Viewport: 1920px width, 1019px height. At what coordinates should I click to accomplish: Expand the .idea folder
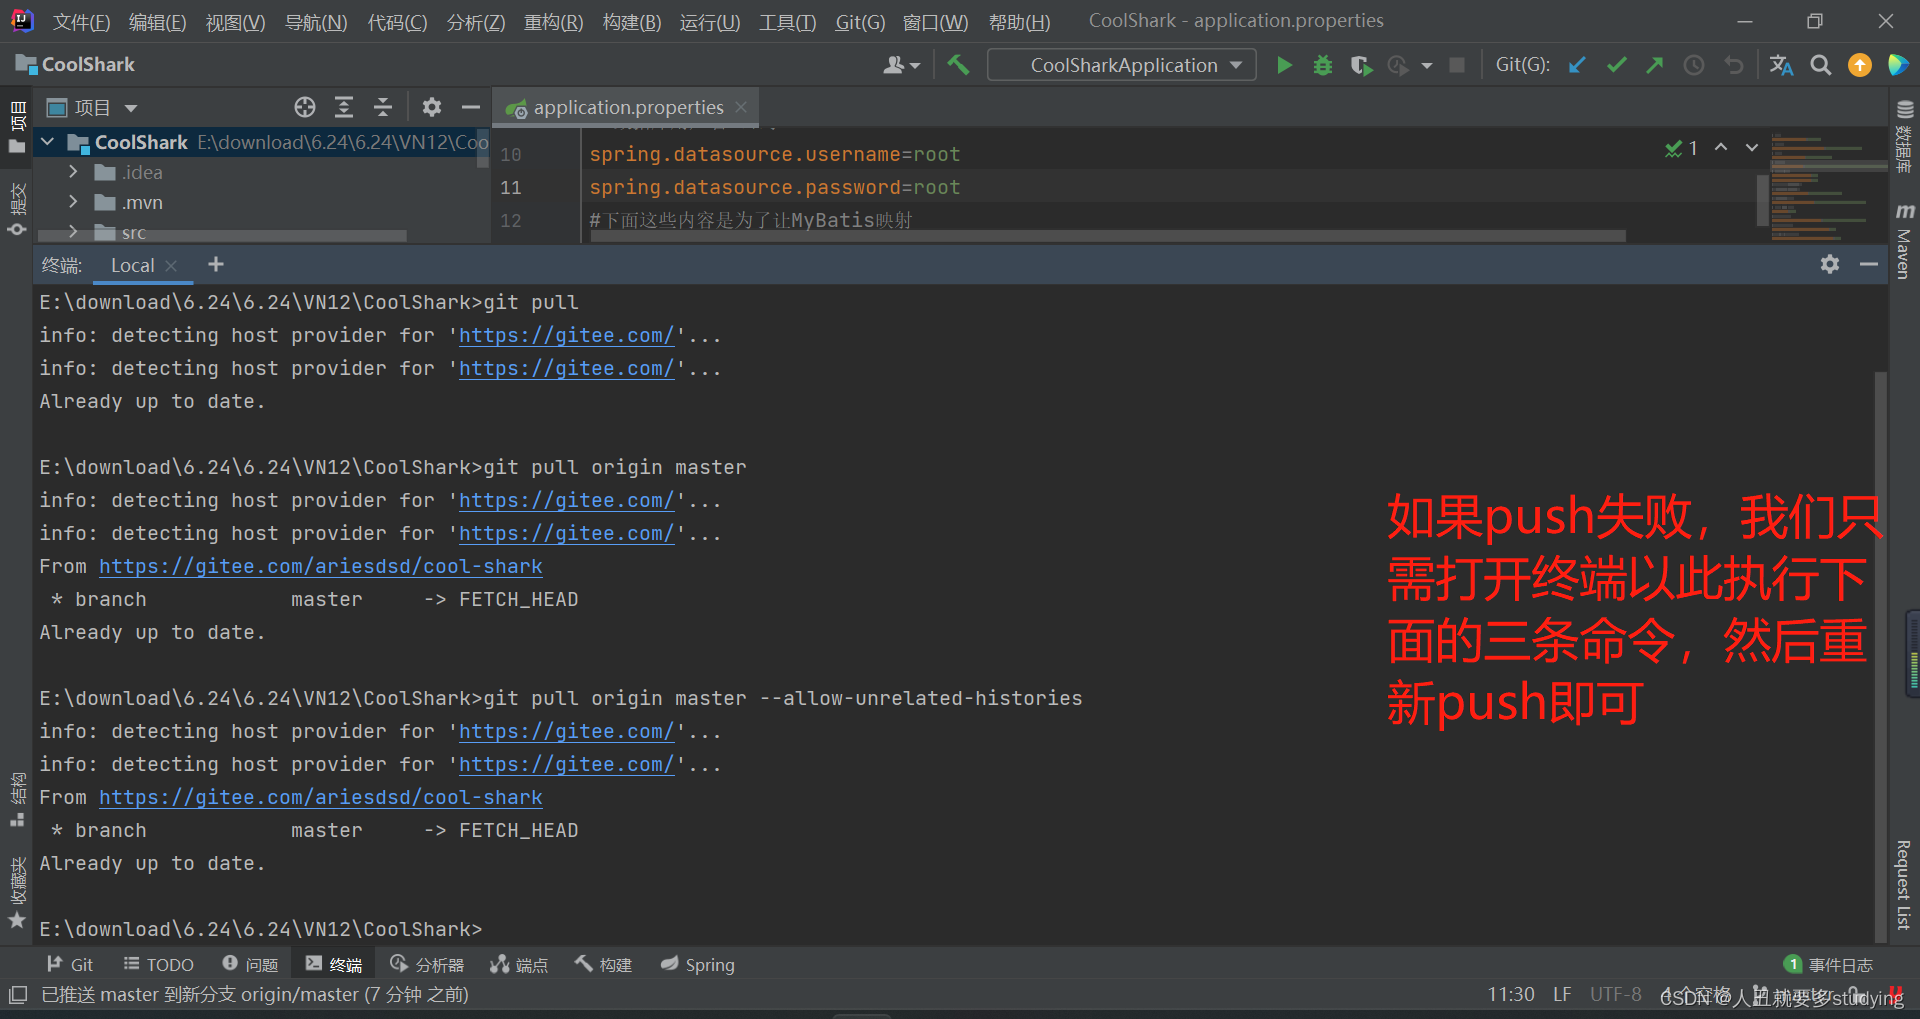(73, 172)
